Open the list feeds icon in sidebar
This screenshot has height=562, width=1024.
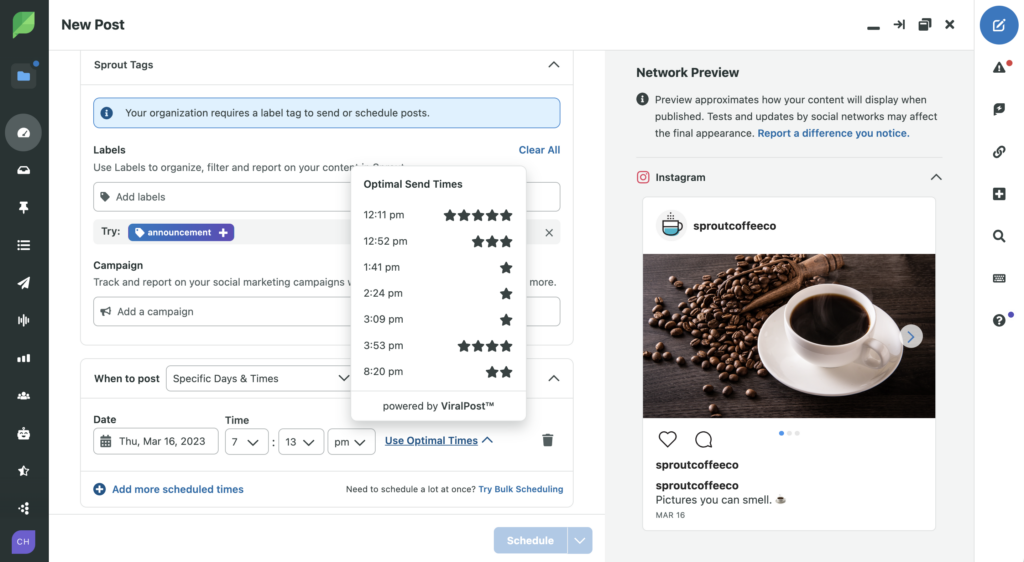pyautogui.click(x=24, y=245)
